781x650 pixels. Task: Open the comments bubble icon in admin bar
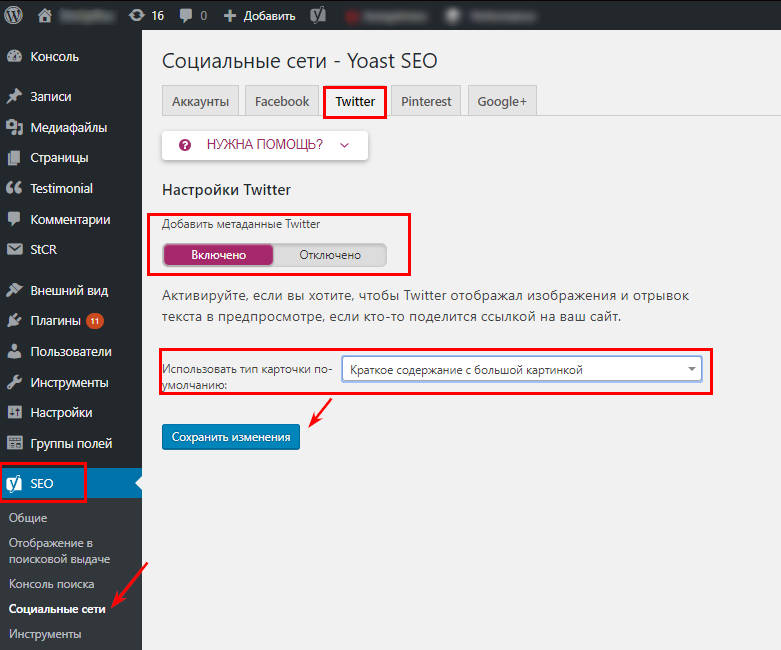click(186, 16)
